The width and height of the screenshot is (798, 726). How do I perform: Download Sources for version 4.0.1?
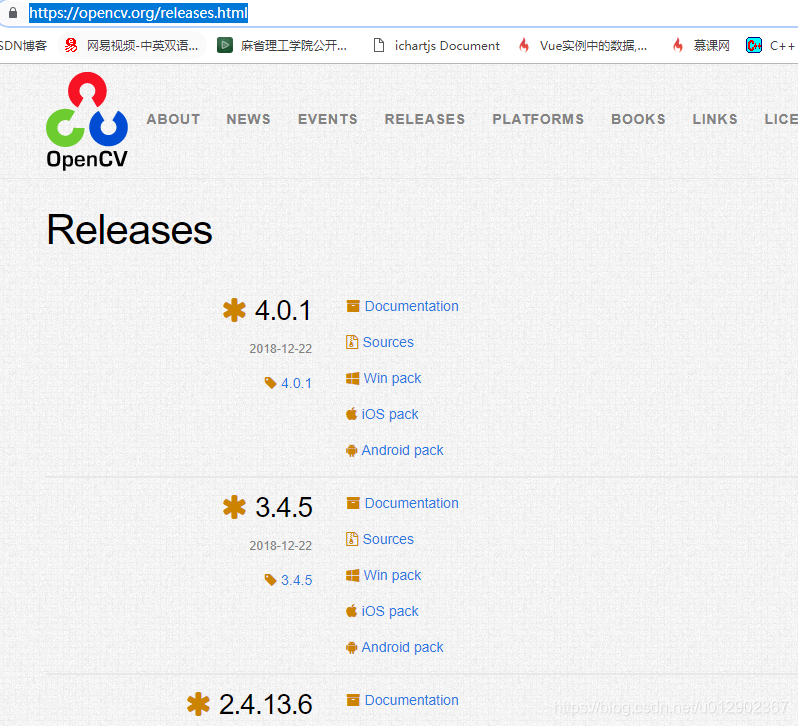[388, 342]
